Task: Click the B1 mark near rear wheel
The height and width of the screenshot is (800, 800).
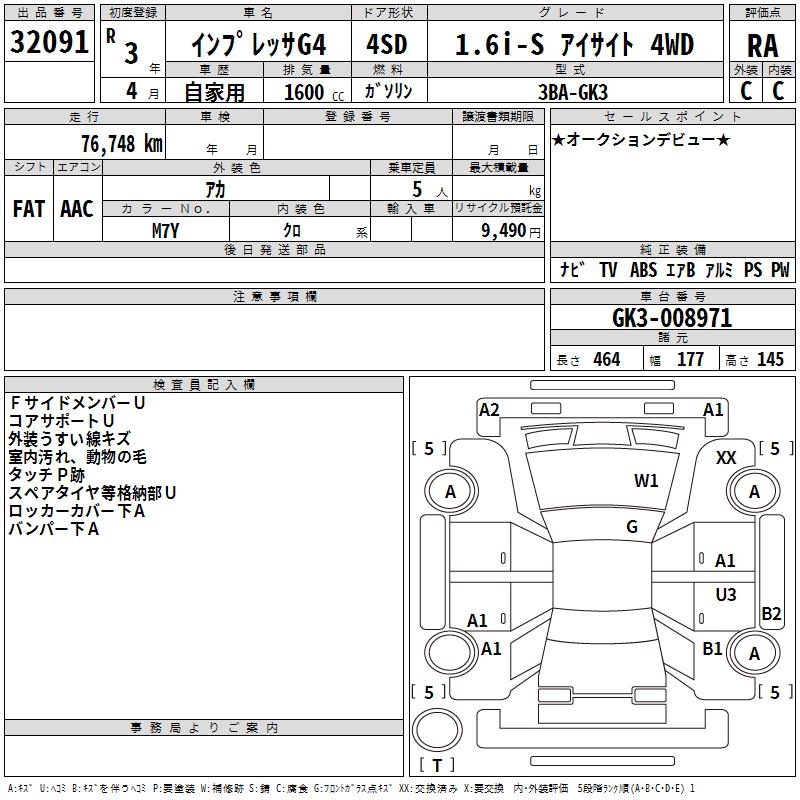Action: pos(712,649)
